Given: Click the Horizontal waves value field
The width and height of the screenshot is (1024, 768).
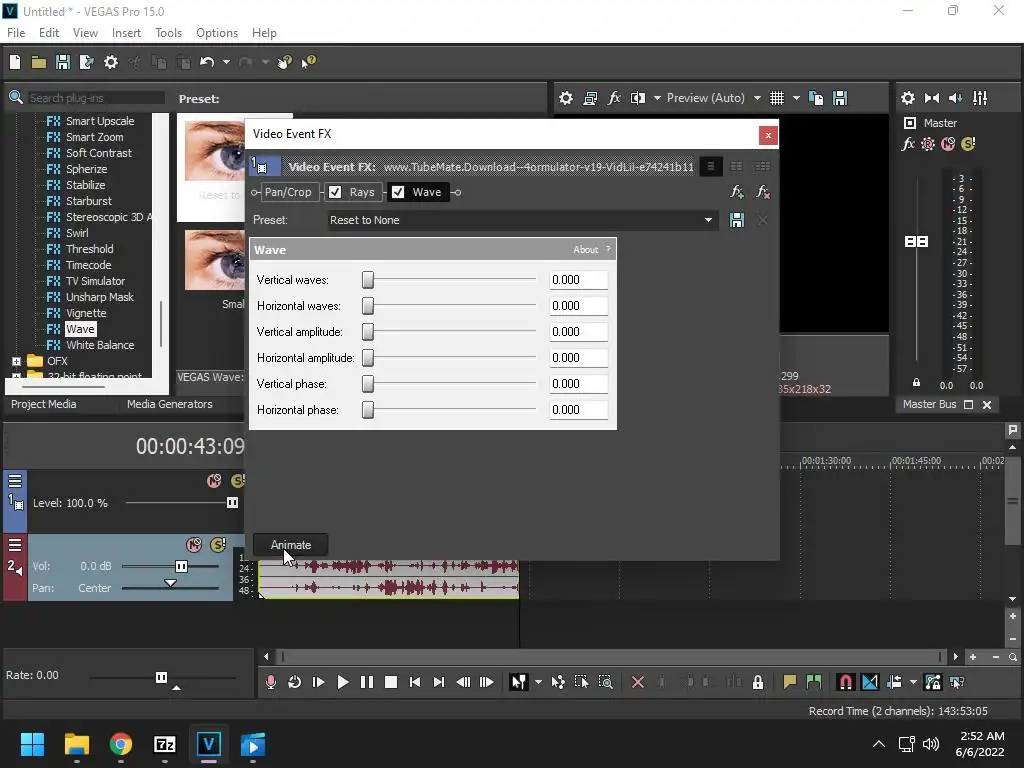Looking at the screenshot, I should (579, 306).
